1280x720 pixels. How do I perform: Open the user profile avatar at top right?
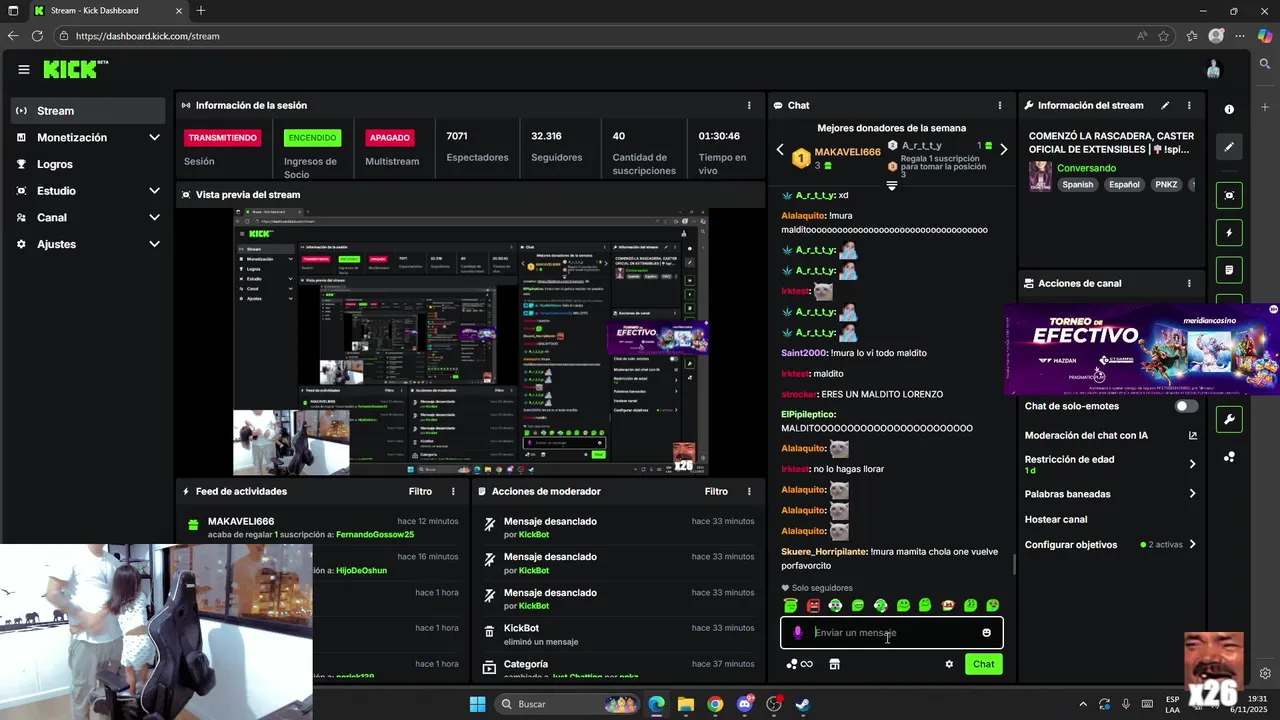coord(1213,69)
